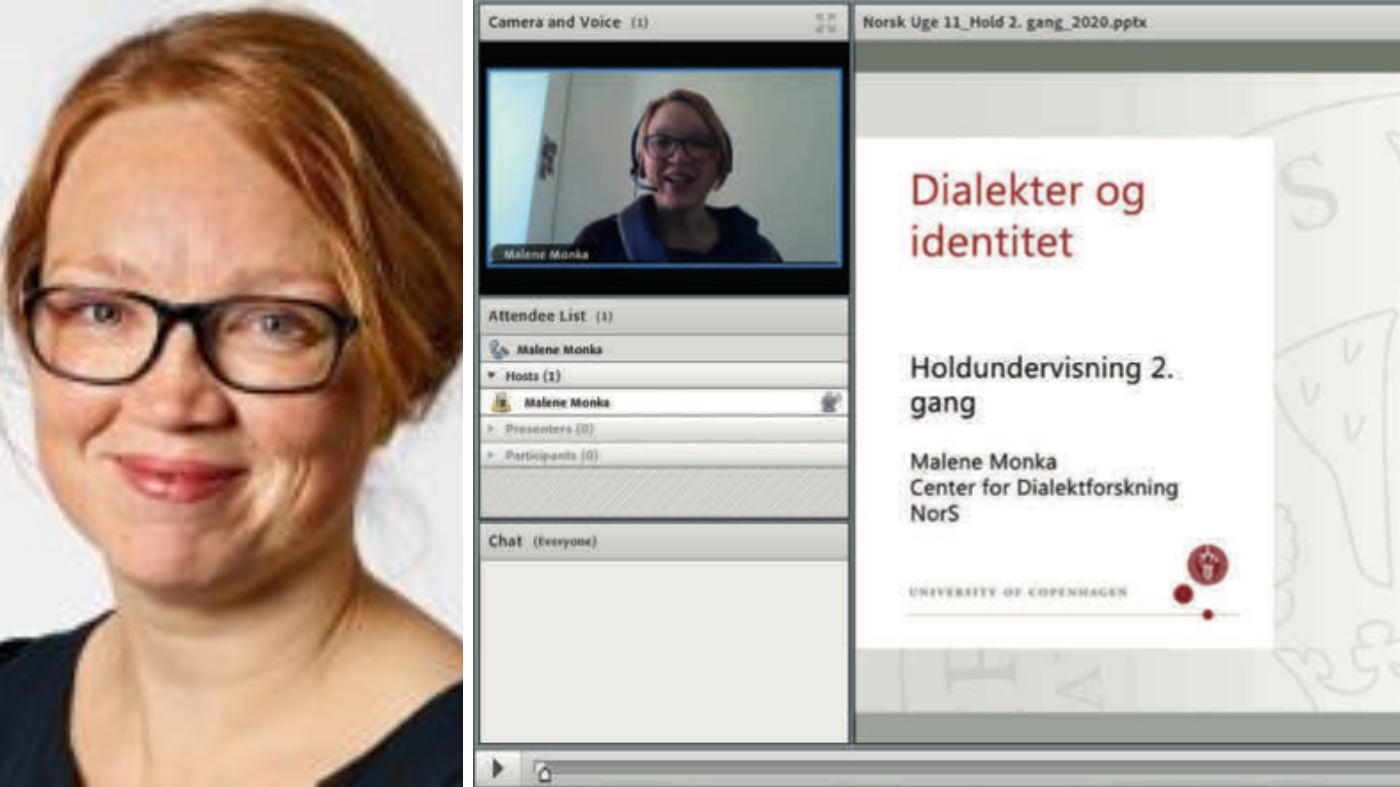Click the Camera and Voice pod title
Viewport: 1400px width, 787px height.
click(554, 22)
